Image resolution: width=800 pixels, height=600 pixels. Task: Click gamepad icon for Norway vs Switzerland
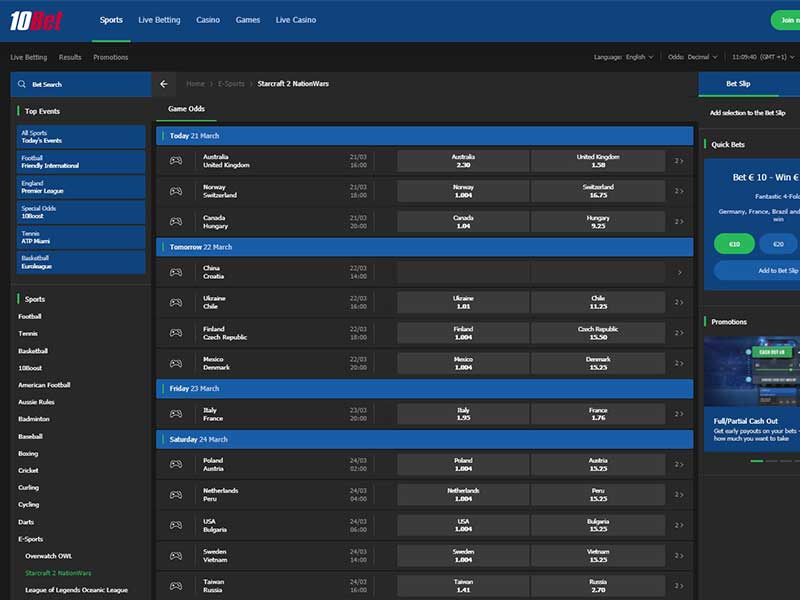(176, 191)
